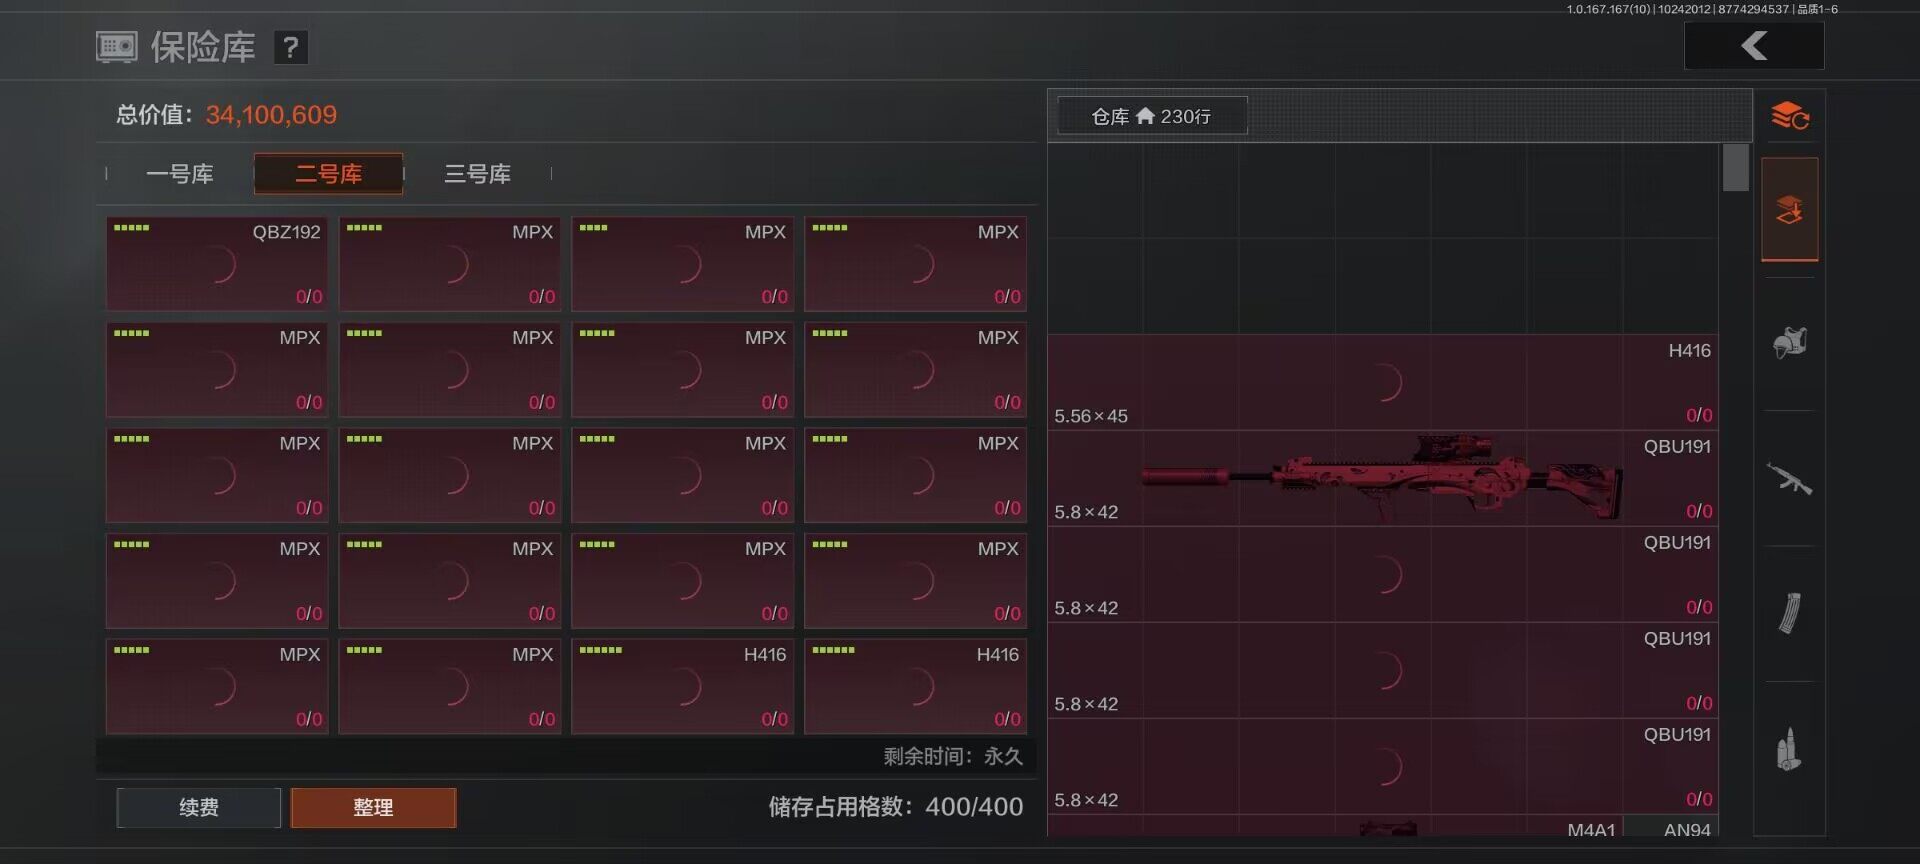Click the 剩余时间：永久 remaining time label

click(953, 756)
